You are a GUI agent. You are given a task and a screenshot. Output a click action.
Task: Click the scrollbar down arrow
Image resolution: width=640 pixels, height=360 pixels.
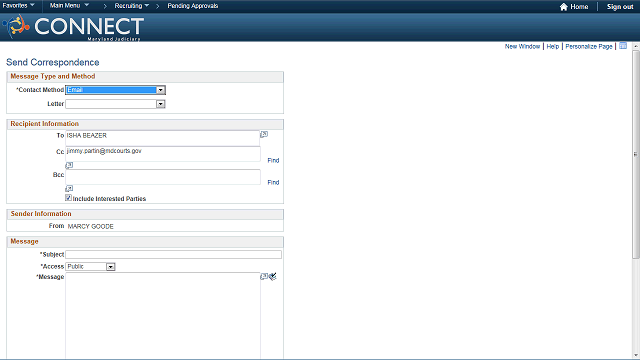coord(636,356)
